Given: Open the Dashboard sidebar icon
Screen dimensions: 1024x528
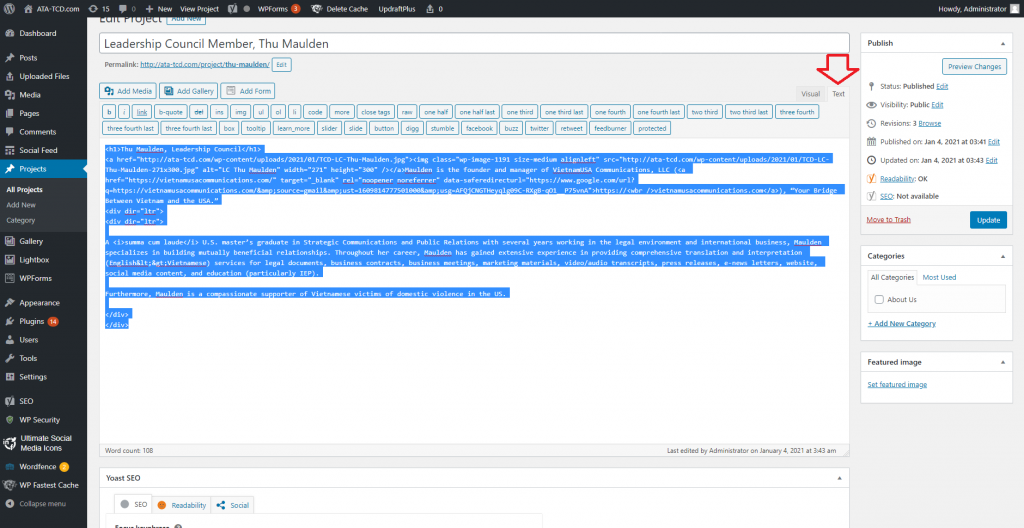Looking at the screenshot, I should click(x=9, y=33).
